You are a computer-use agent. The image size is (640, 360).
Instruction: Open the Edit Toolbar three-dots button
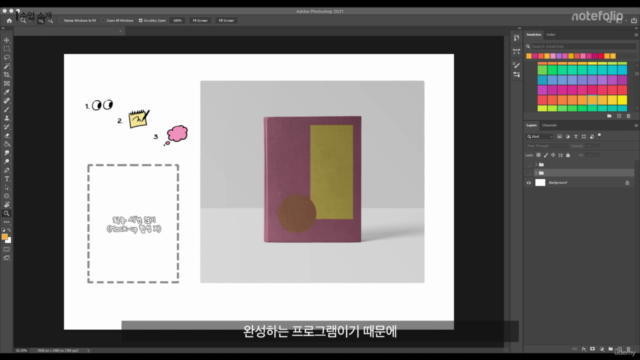[x=7, y=222]
